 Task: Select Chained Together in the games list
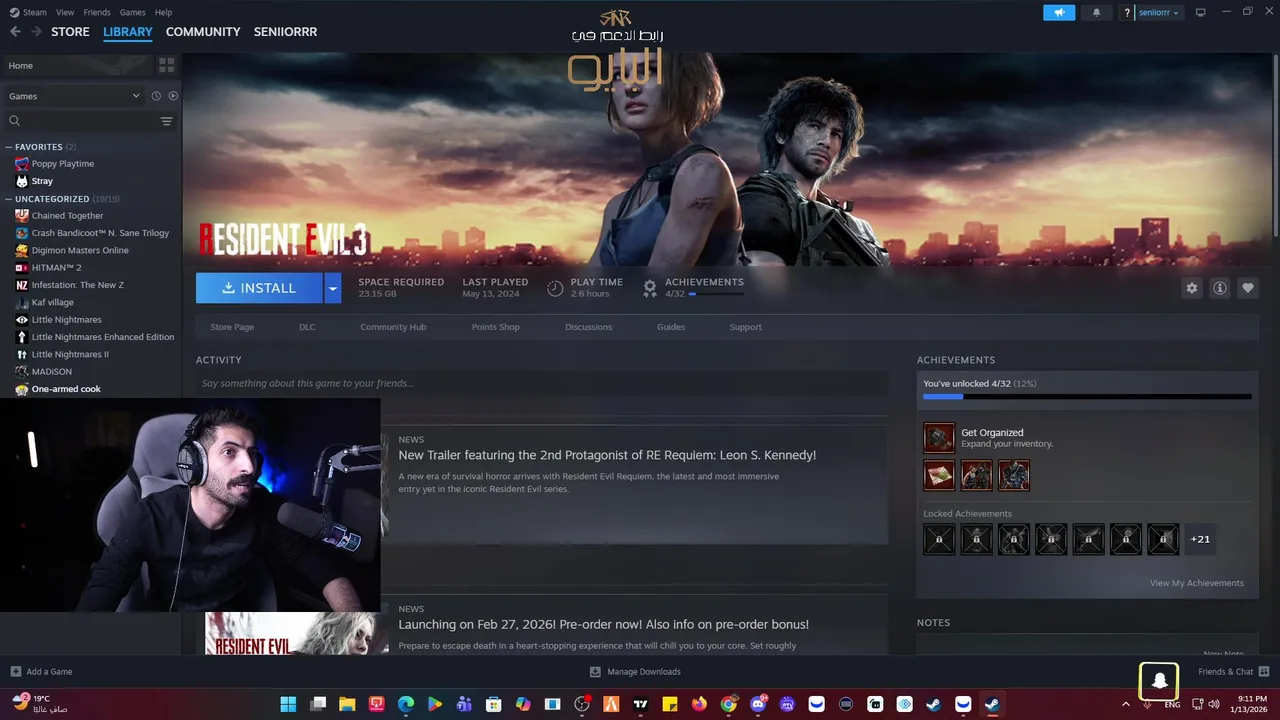pyautogui.click(x=67, y=215)
